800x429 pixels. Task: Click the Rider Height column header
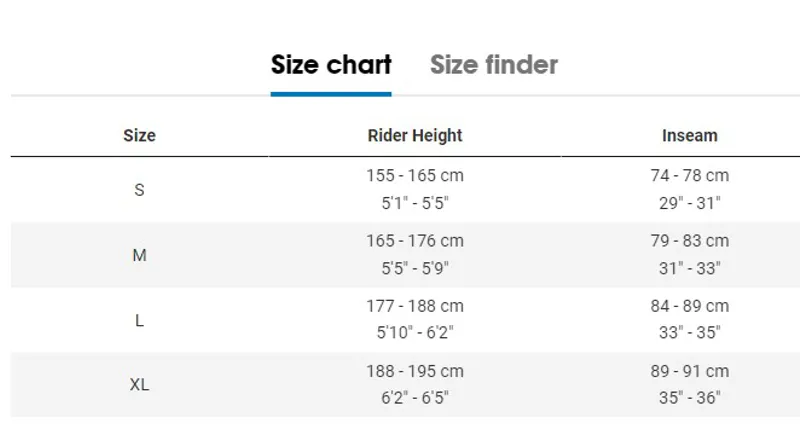[x=415, y=136]
